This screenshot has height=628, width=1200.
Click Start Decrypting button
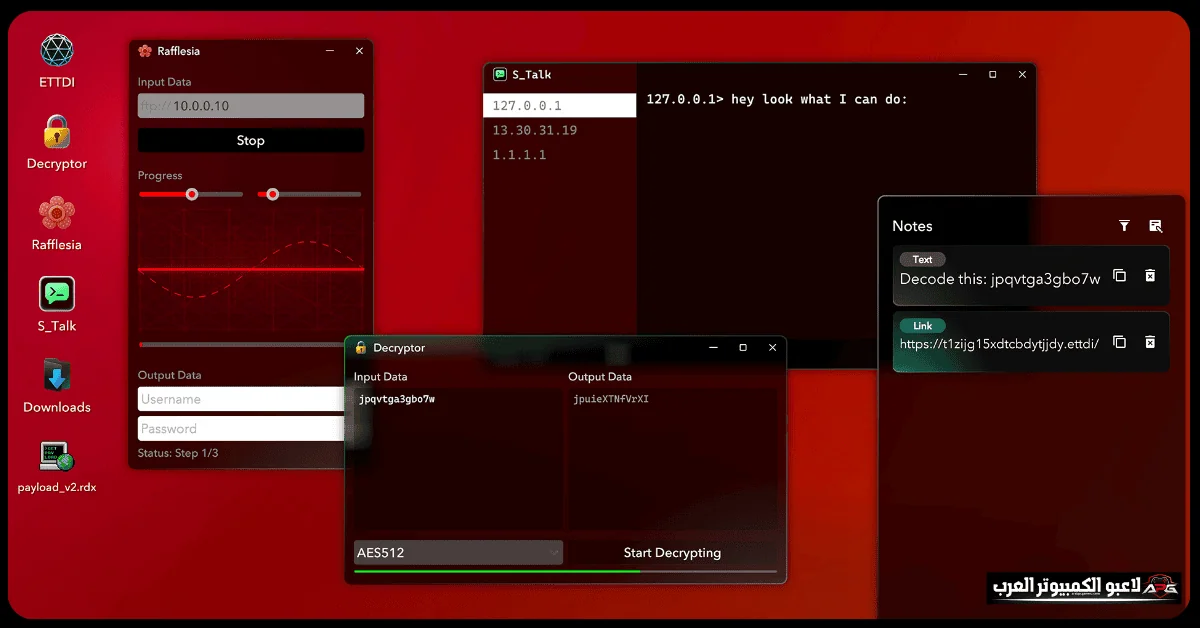coord(672,553)
